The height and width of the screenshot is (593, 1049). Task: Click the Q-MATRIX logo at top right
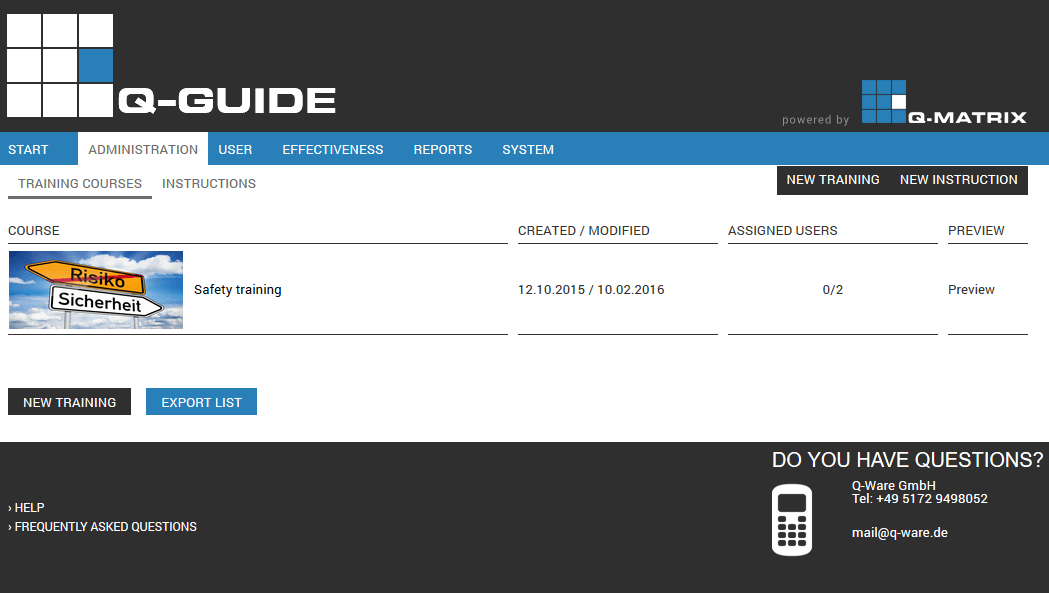(x=943, y=102)
